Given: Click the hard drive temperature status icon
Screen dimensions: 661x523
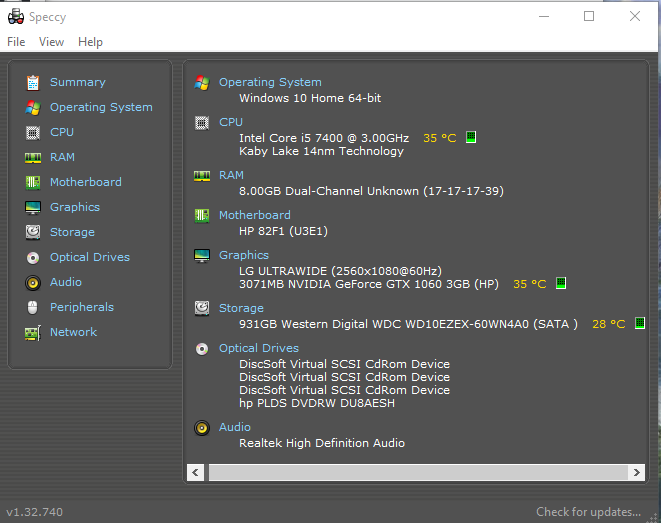Looking at the screenshot, I should 640,323.
